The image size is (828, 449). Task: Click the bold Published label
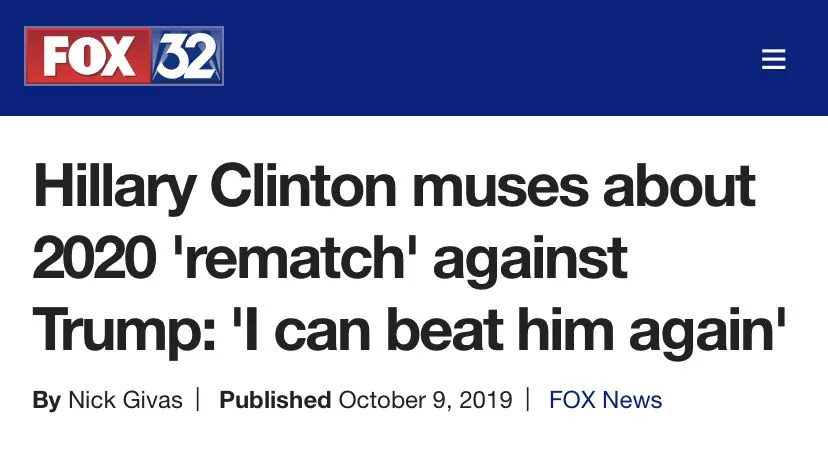click(x=275, y=400)
